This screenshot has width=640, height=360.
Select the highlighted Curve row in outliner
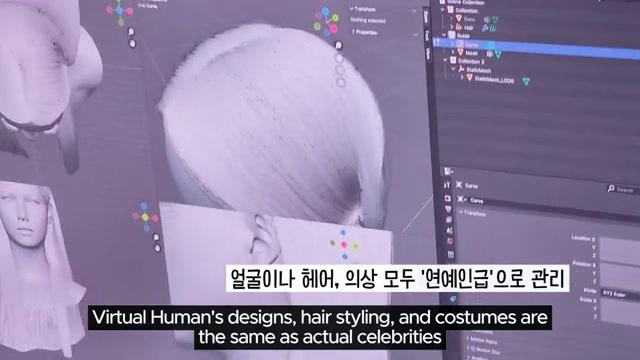(x=536, y=48)
